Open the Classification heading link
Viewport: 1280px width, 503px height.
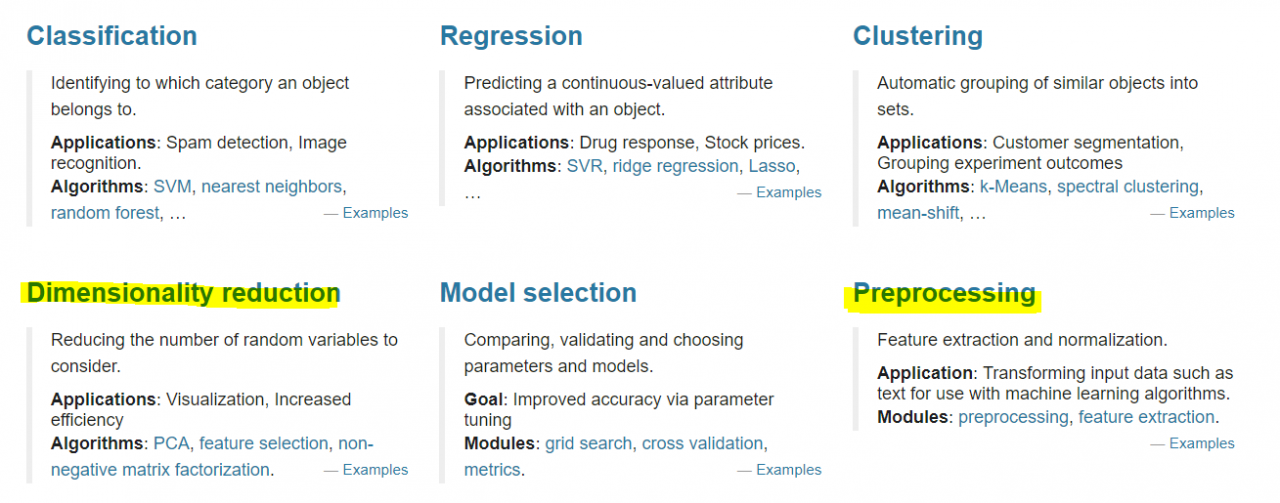[x=112, y=36]
